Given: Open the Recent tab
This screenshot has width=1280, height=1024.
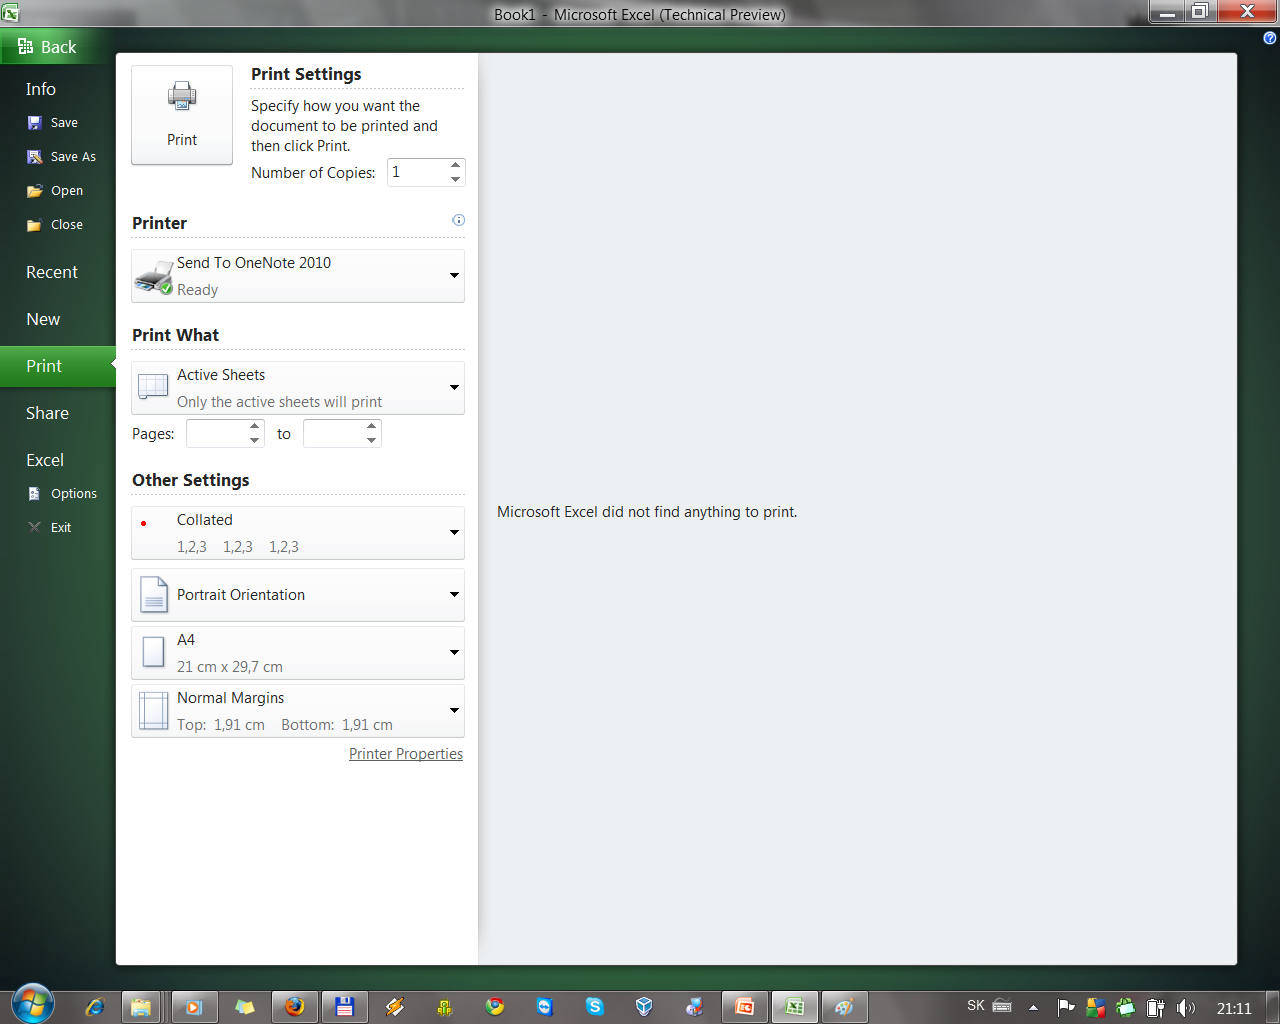Looking at the screenshot, I should click(52, 272).
